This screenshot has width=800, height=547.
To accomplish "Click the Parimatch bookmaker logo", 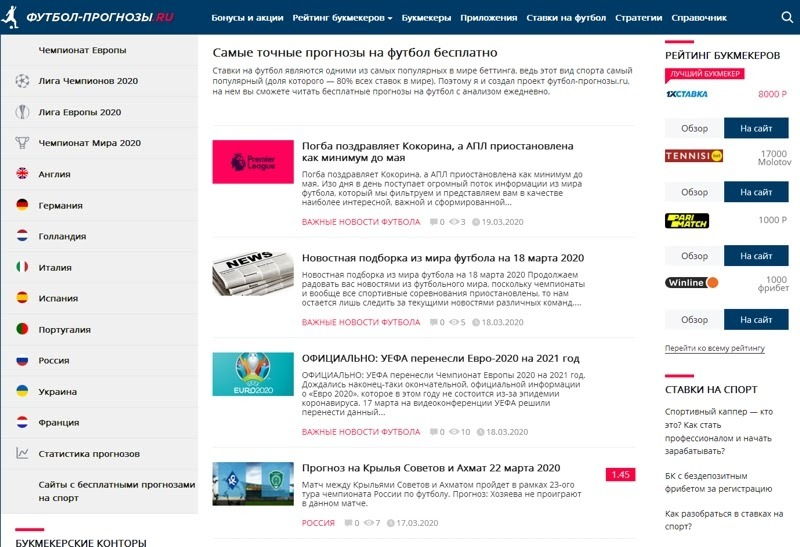I will coord(686,220).
